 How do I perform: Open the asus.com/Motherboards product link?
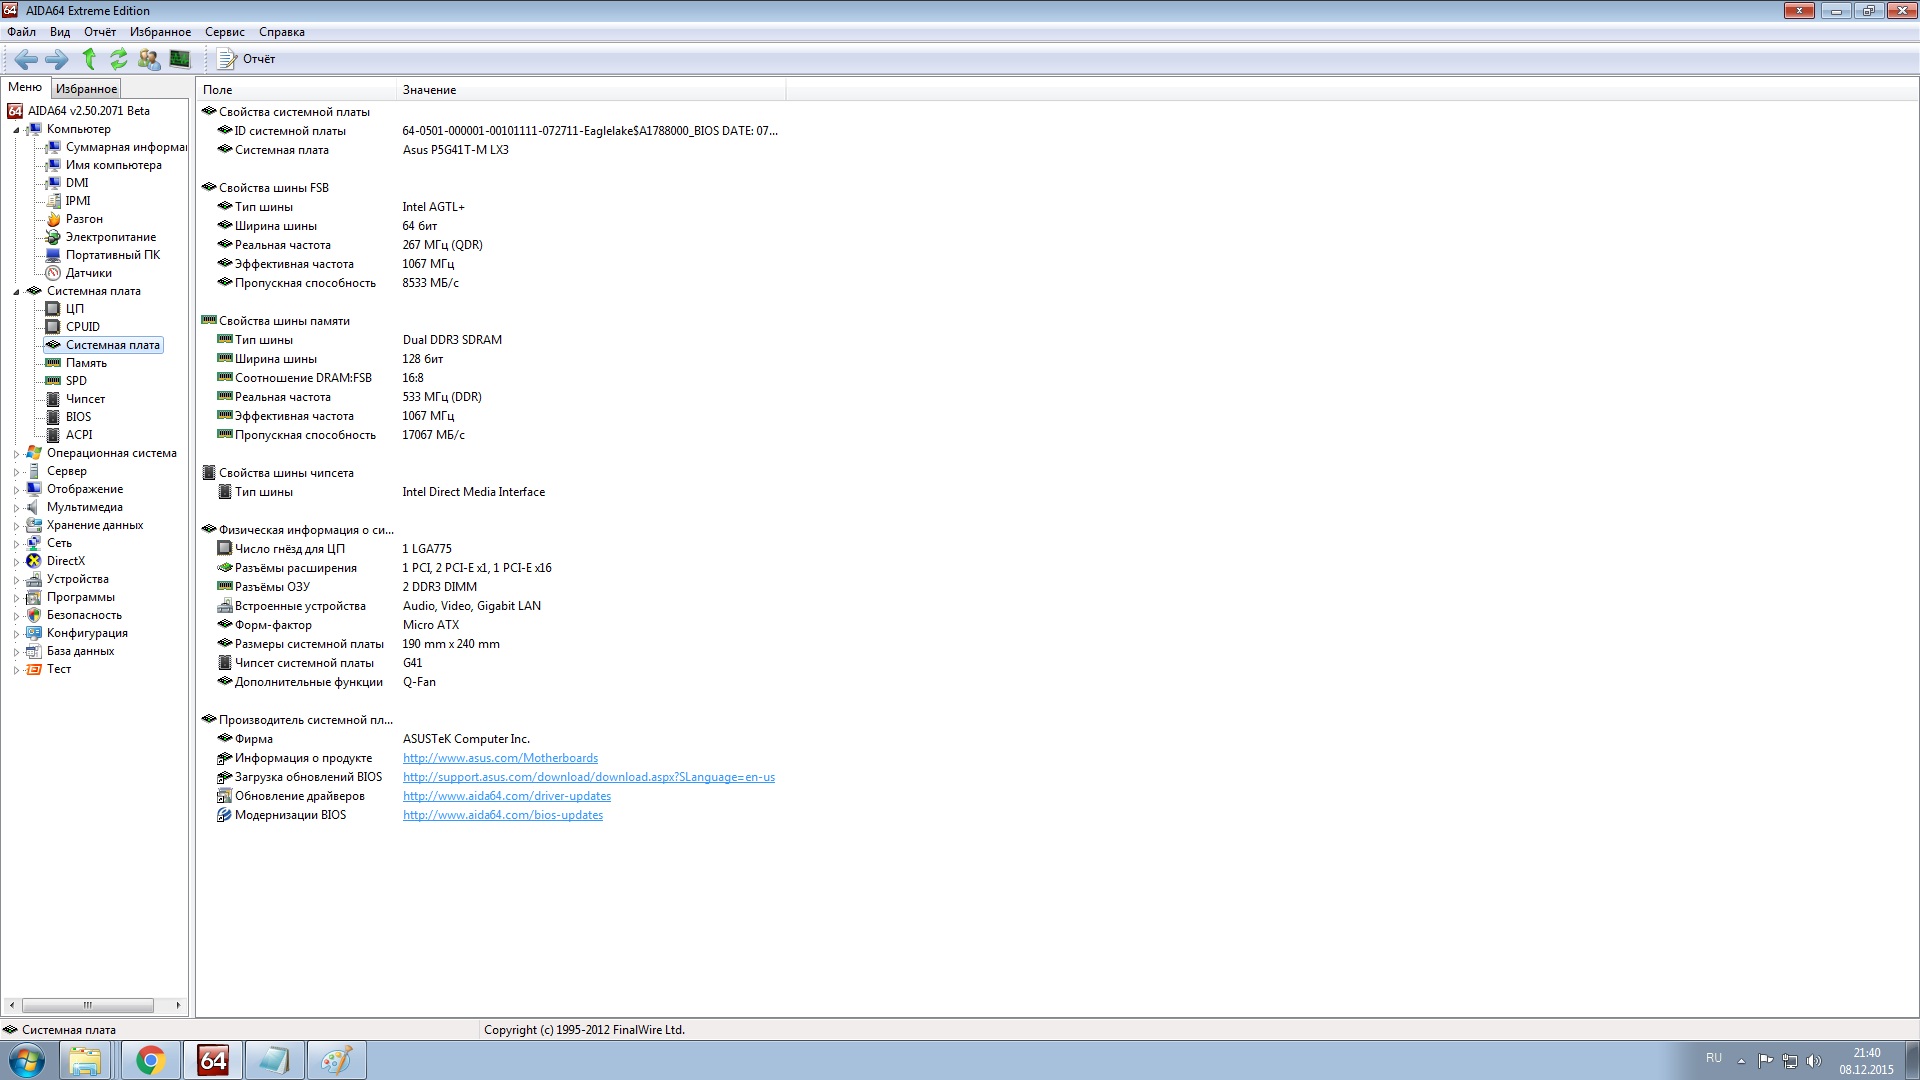coord(500,758)
